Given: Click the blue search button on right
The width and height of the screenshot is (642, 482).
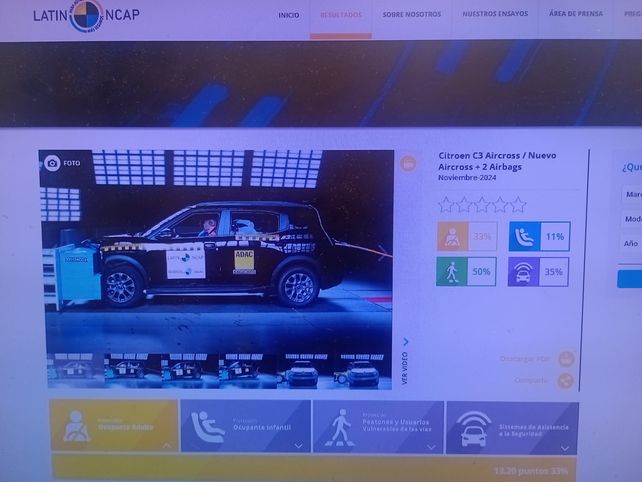Looking at the screenshot, I should tap(630, 279).
